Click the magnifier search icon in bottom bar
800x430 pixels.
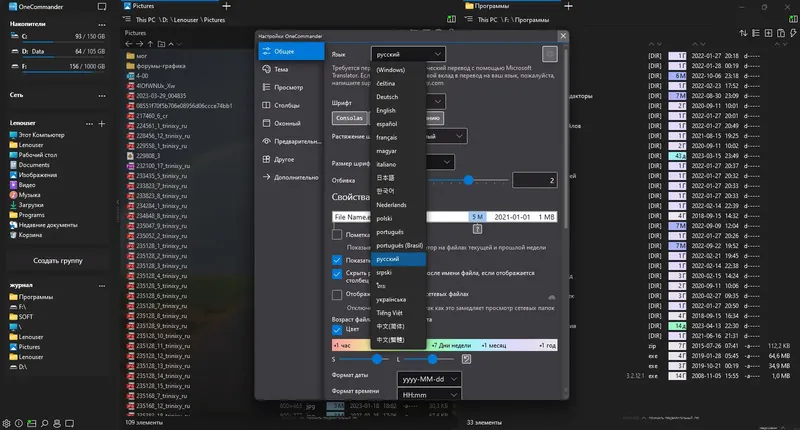(44, 423)
